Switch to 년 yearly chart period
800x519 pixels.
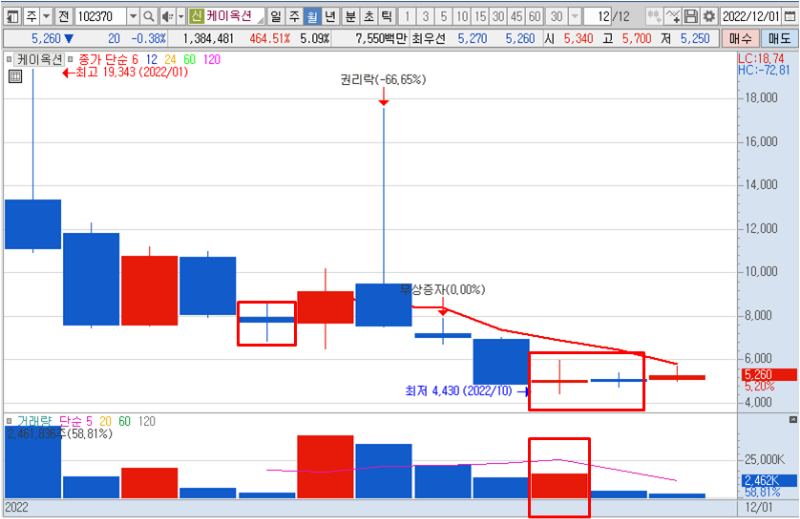(330, 17)
